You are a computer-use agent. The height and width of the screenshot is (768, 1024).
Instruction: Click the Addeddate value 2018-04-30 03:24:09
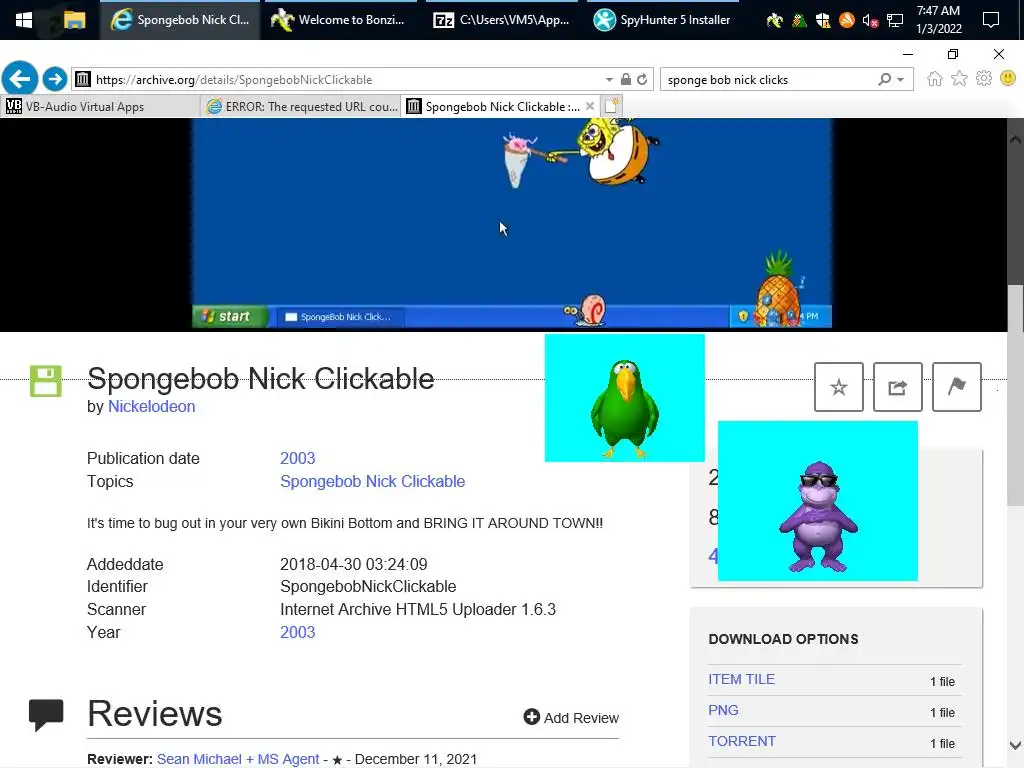(x=353, y=564)
